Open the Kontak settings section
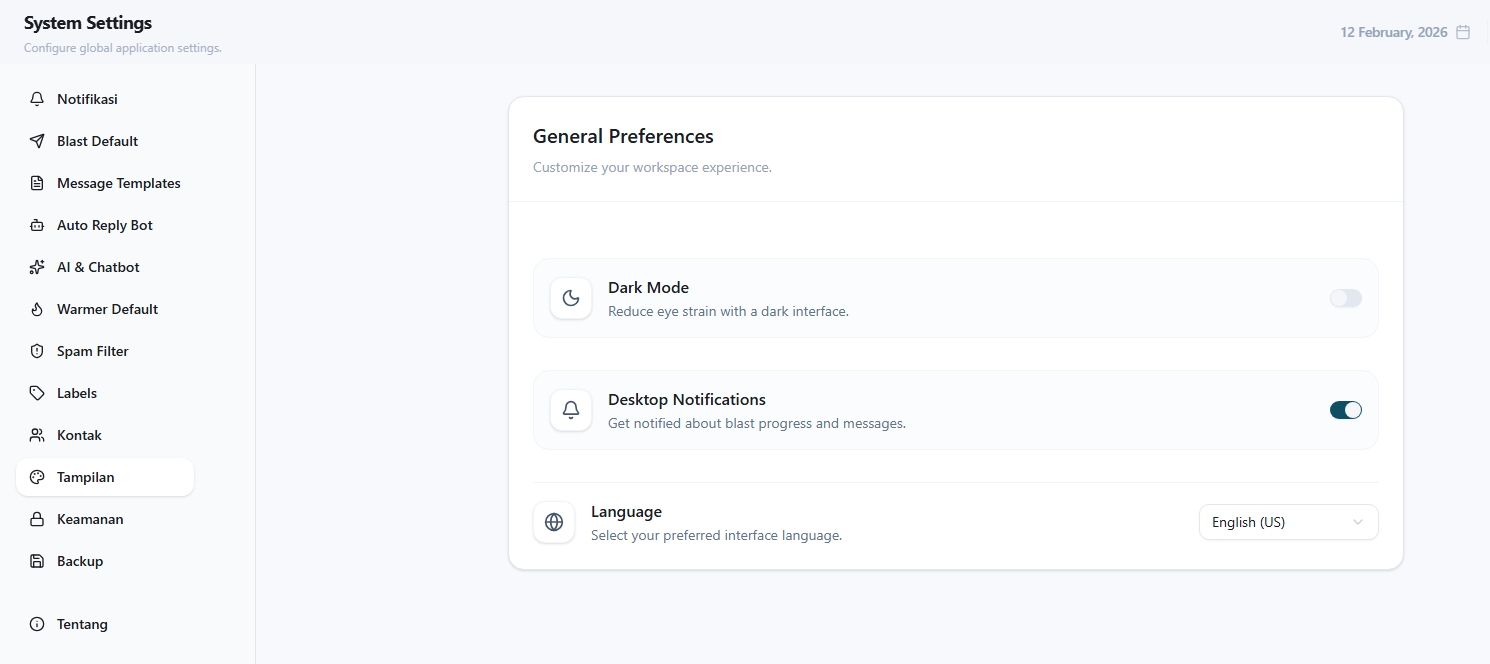Screen dimensions: 1490x664 (79, 435)
